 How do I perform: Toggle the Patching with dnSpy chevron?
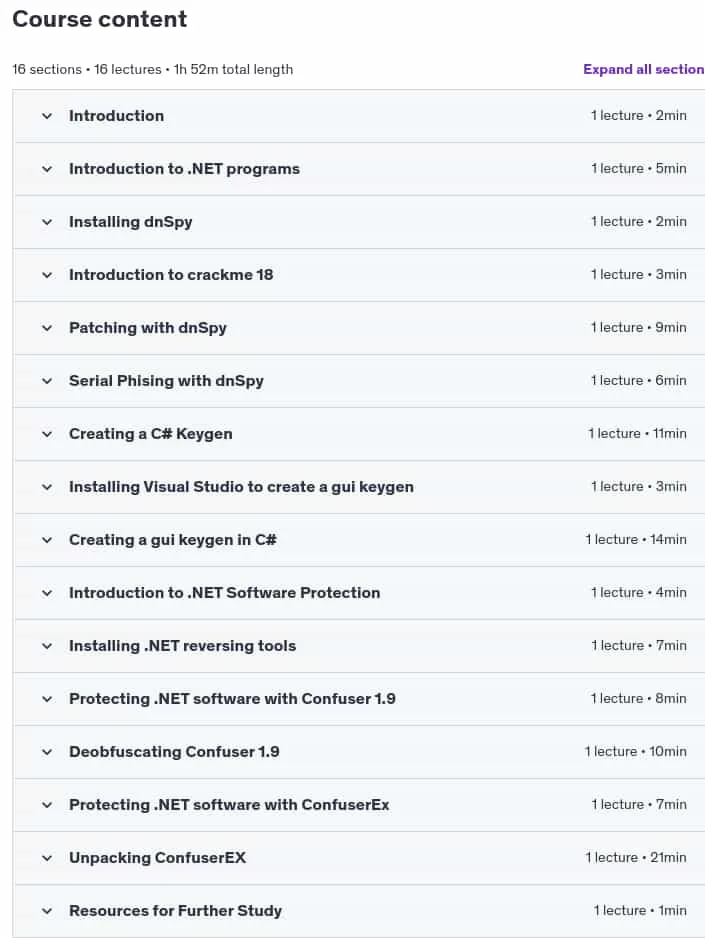(47, 328)
